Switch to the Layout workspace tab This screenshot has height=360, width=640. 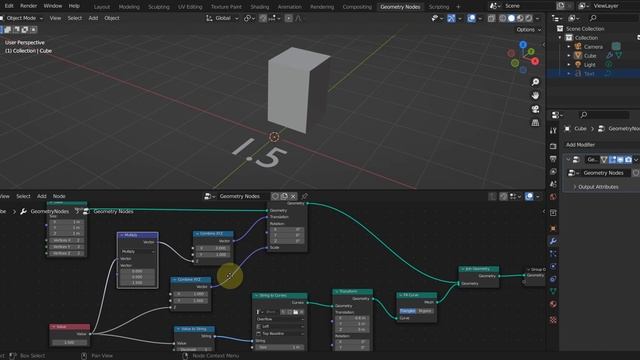(102, 7)
